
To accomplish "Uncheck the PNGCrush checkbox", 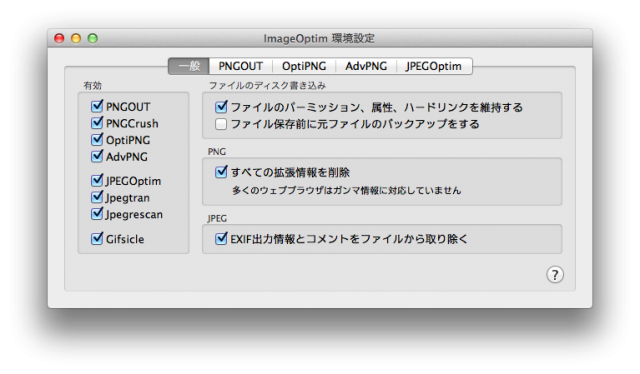I will (97, 123).
